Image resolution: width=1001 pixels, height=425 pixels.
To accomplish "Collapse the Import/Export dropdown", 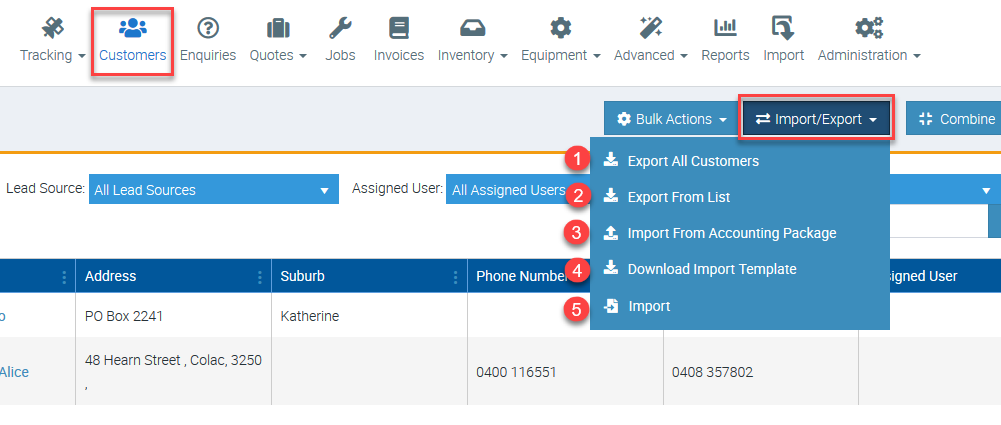I will [815, 119].
